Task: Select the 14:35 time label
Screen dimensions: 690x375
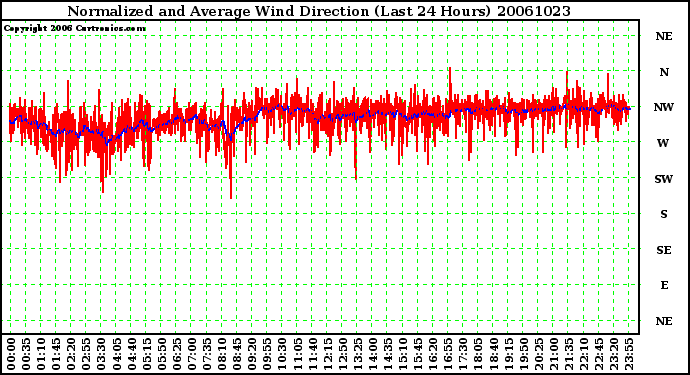Action: 387,354
